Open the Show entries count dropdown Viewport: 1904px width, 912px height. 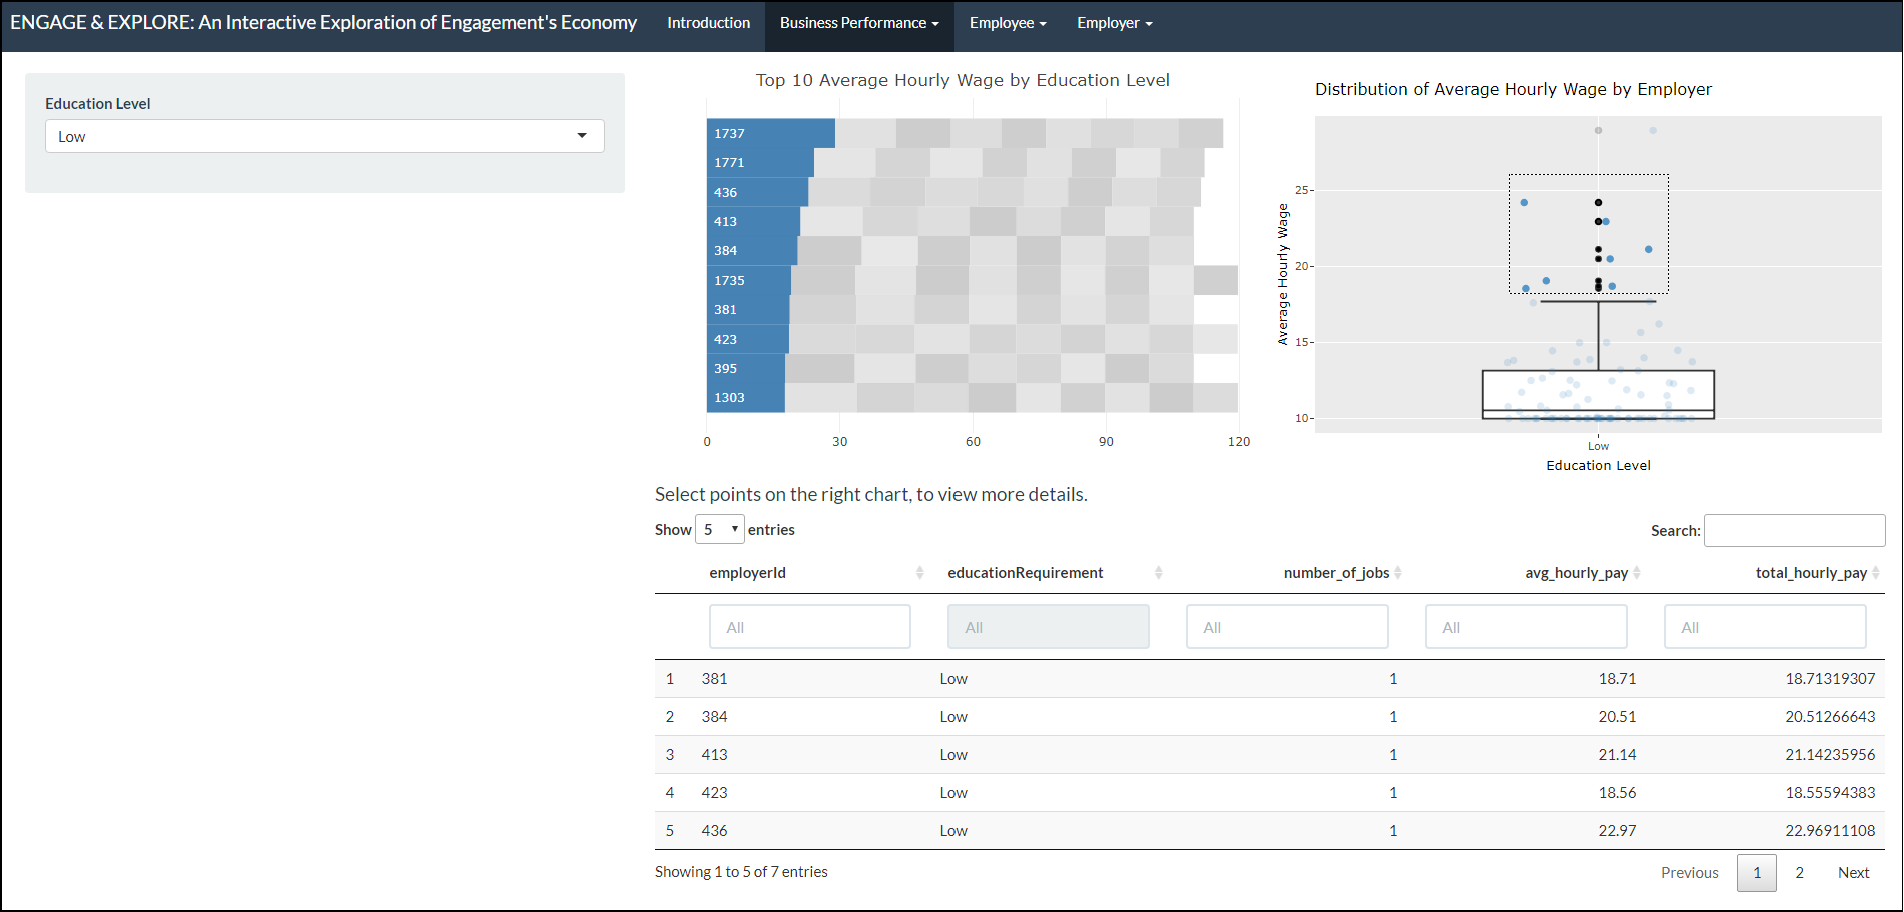(x=719, y=530)
